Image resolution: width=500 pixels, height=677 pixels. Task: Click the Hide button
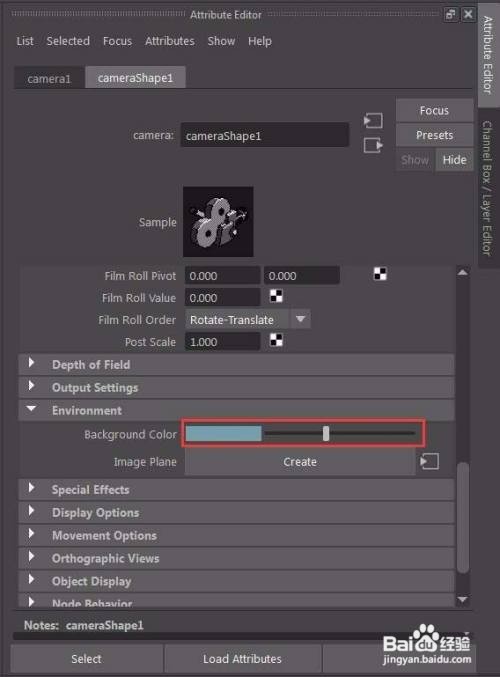tap(455, 160)
